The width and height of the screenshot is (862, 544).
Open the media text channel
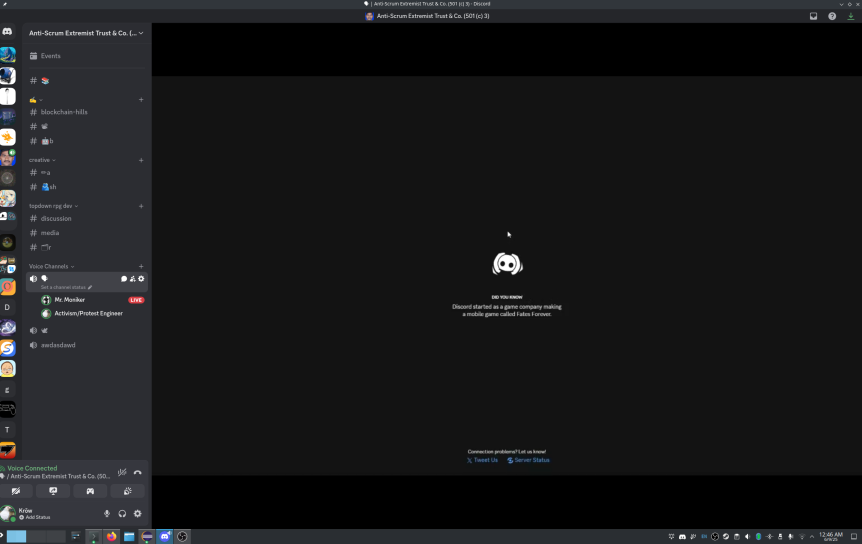tap(87, 233)
